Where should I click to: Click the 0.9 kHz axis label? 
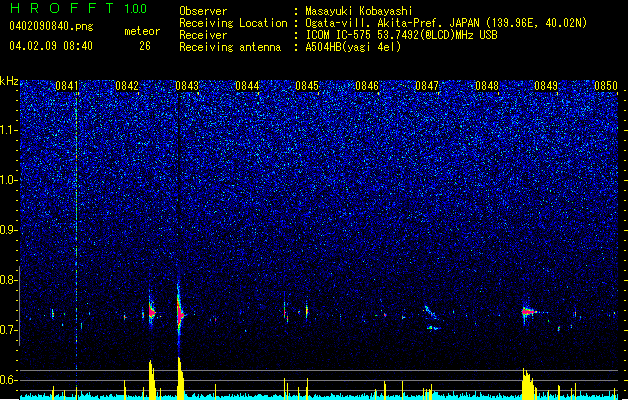click(x=9, y=230)
